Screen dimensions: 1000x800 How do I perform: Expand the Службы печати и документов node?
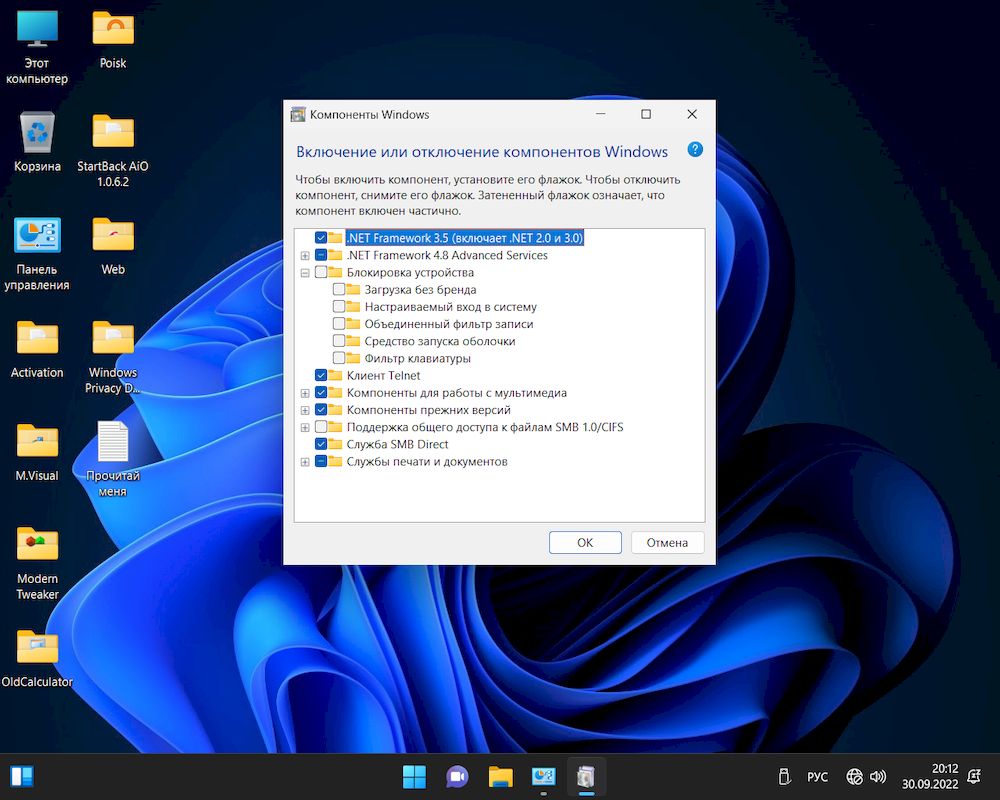click(x=305, y=462)
